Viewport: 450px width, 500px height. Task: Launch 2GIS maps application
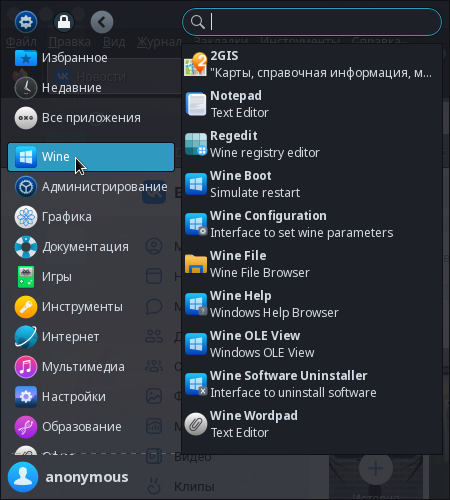pyautogui.click(x=312, y=64)
